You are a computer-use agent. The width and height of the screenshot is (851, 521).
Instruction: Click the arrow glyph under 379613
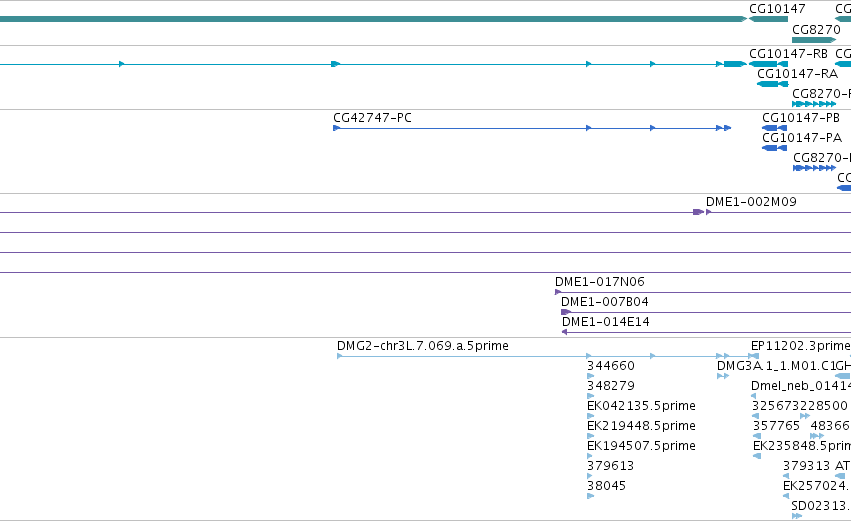pos(590,476)
